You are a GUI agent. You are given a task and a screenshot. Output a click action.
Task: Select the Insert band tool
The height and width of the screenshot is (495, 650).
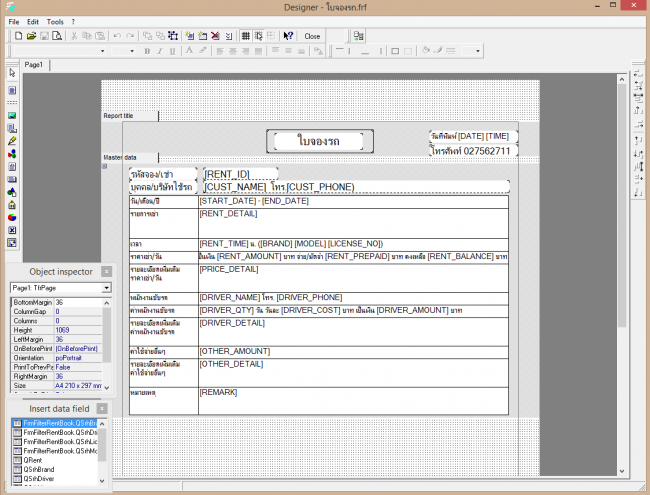click(x=12, y=103)
